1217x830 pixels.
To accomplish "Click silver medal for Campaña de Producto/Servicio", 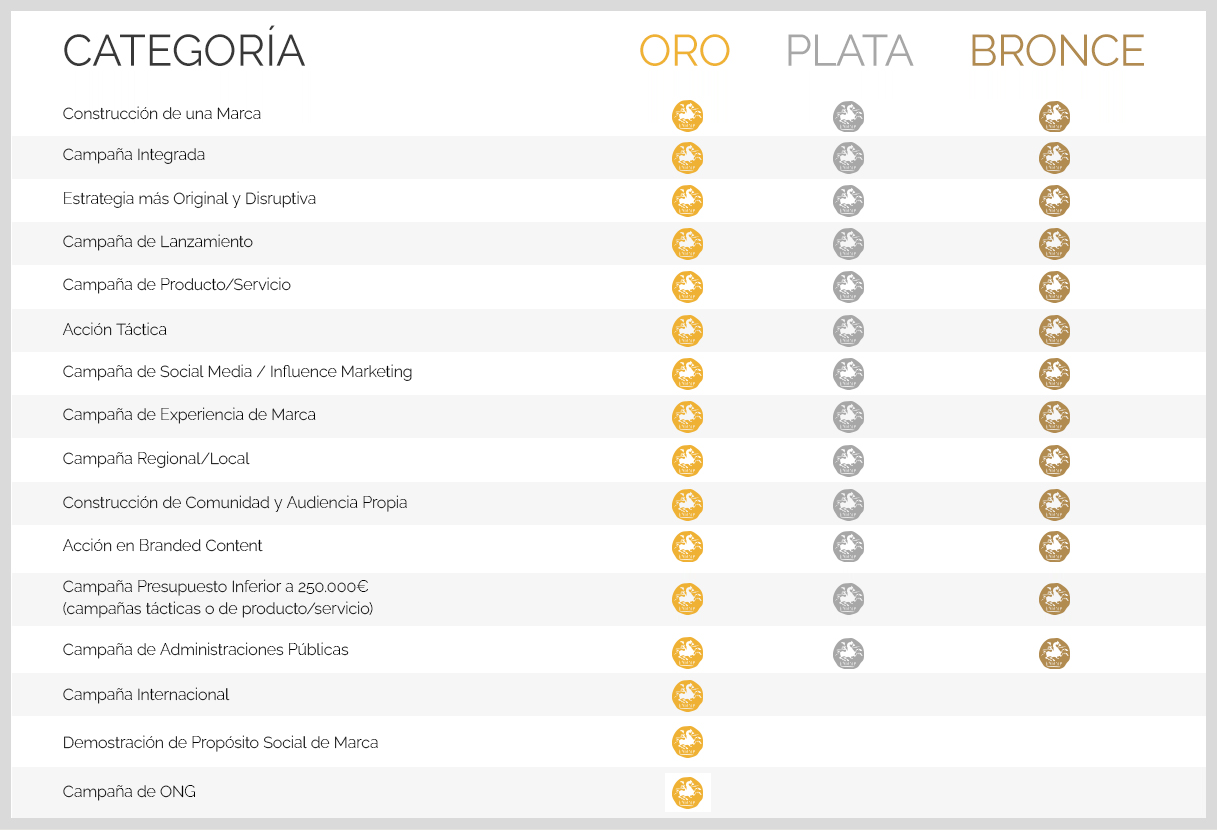I will pos(848,287).
